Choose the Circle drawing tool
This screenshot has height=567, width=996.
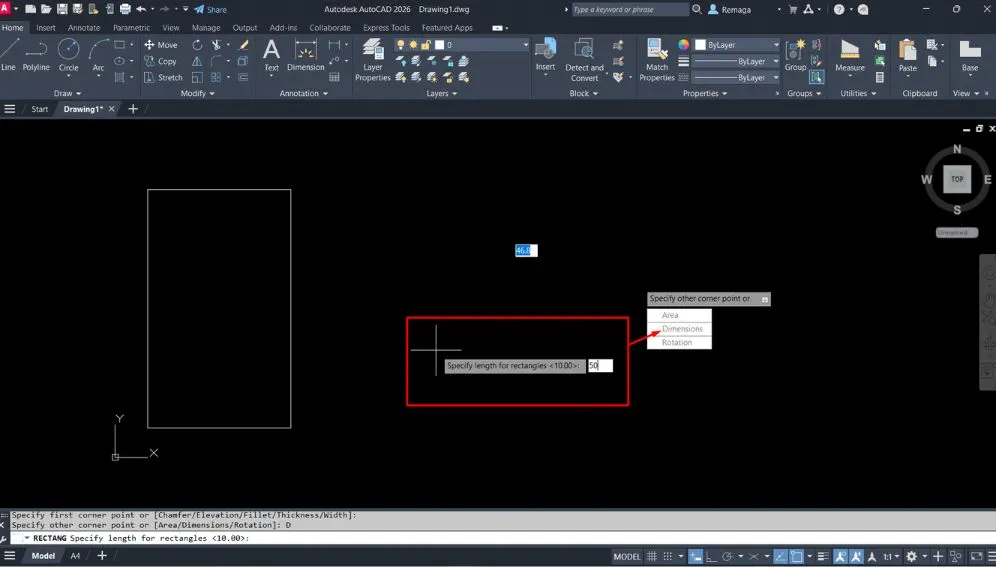(68, 54)
